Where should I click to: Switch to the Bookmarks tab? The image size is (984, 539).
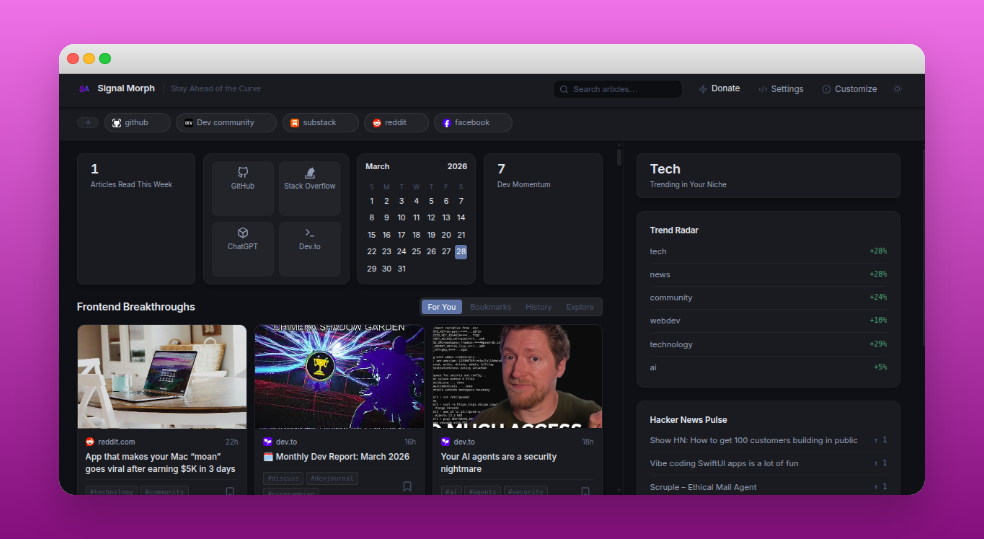[x=491, y=307]
